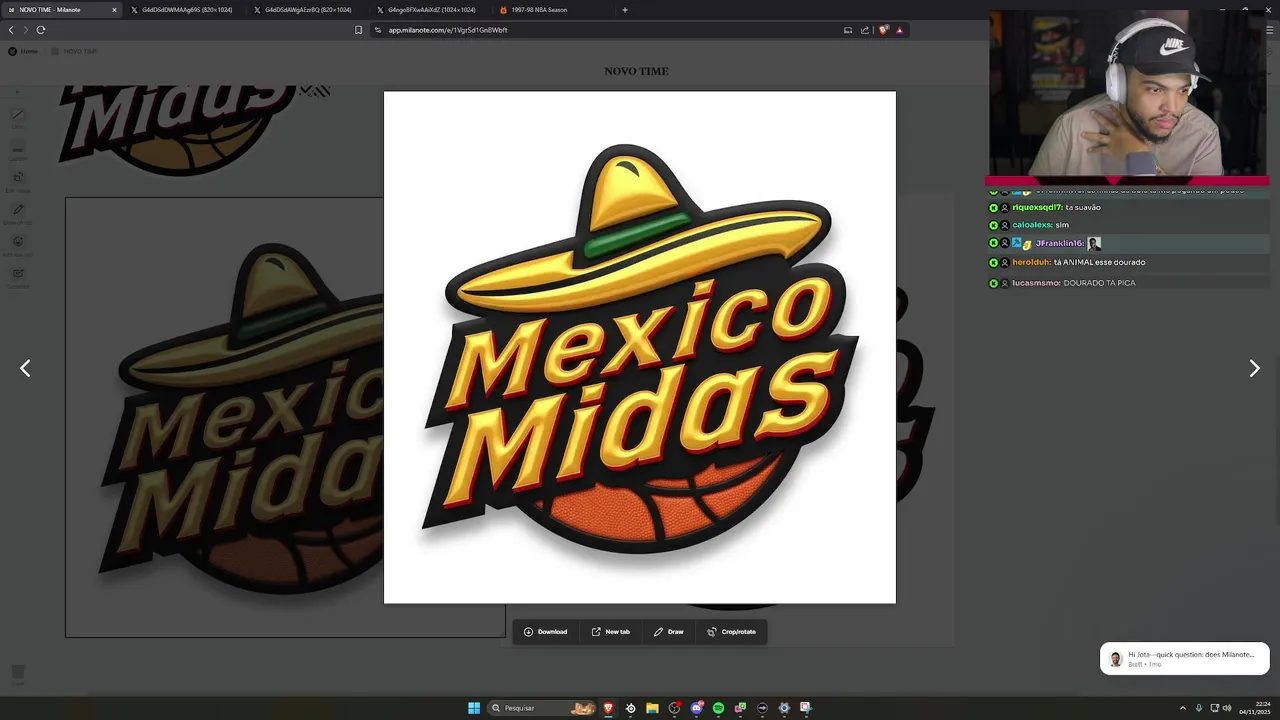The width and height of the screenshot is (1280, 720).
Task: Click the microphone icon in the system tray
Action: (x=1199, y=708)
